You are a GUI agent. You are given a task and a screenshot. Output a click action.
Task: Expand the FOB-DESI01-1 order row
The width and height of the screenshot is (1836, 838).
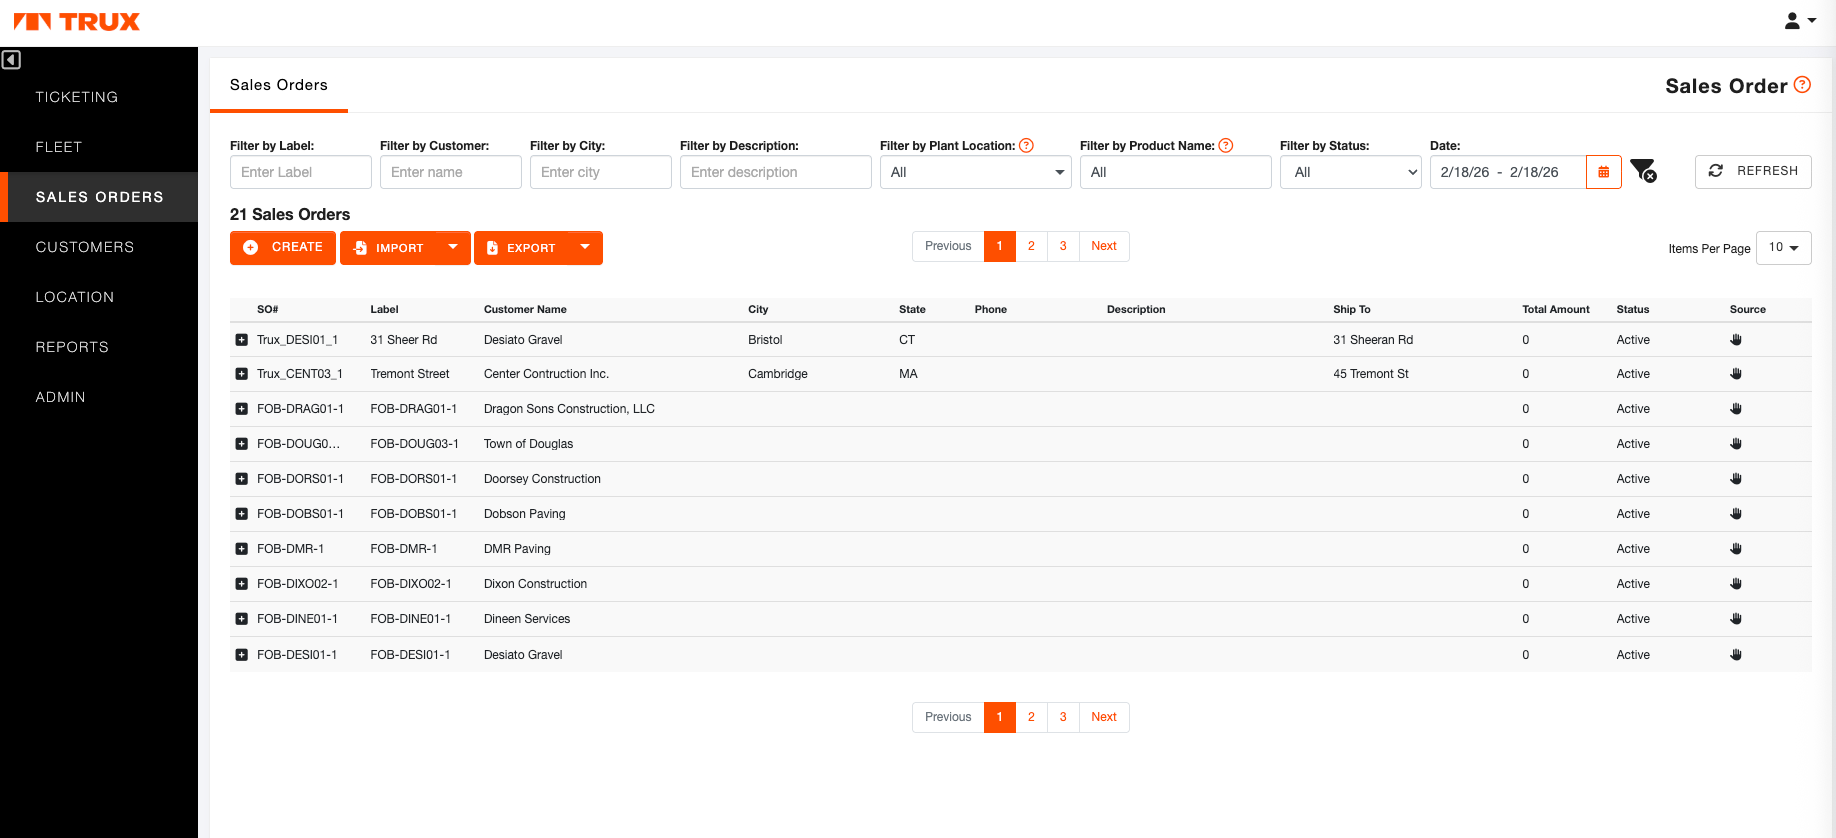pyautogui.click(x=241, y=655)
